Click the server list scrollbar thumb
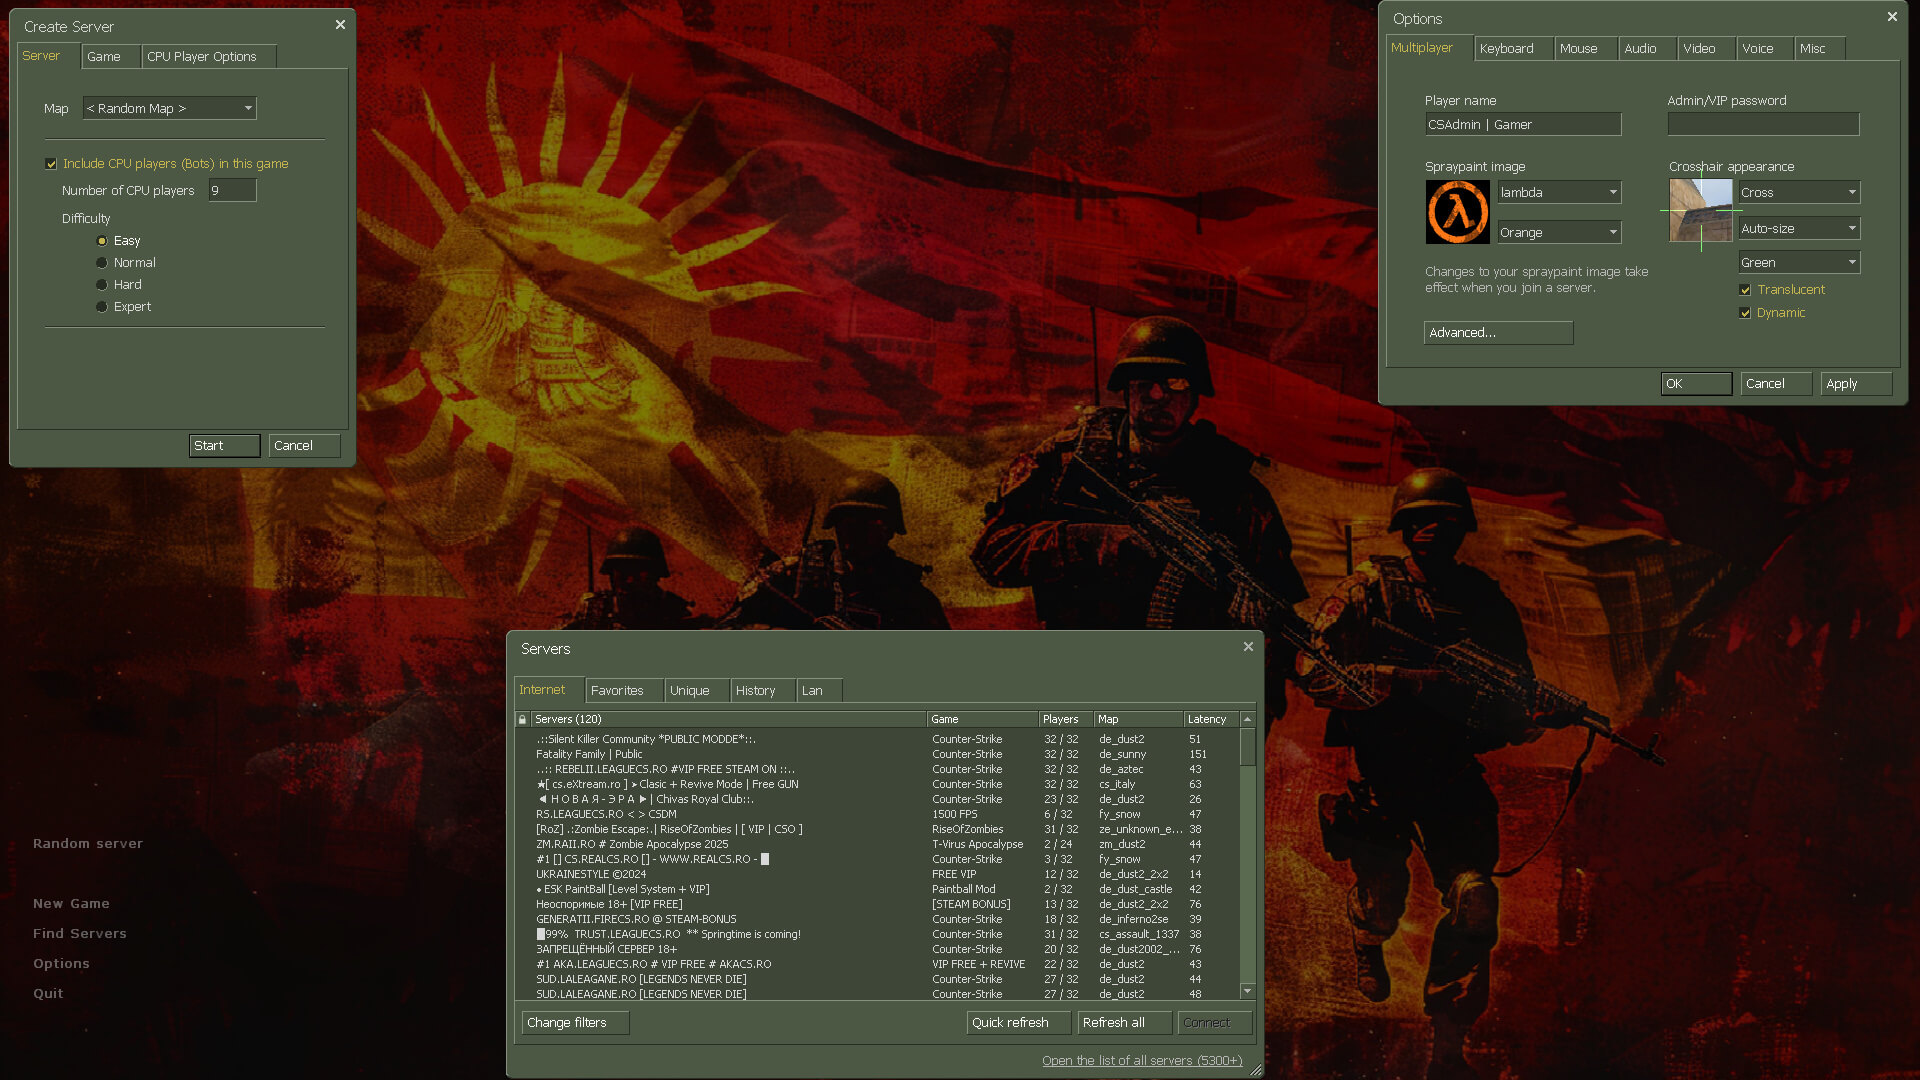 click(1247, 747)
